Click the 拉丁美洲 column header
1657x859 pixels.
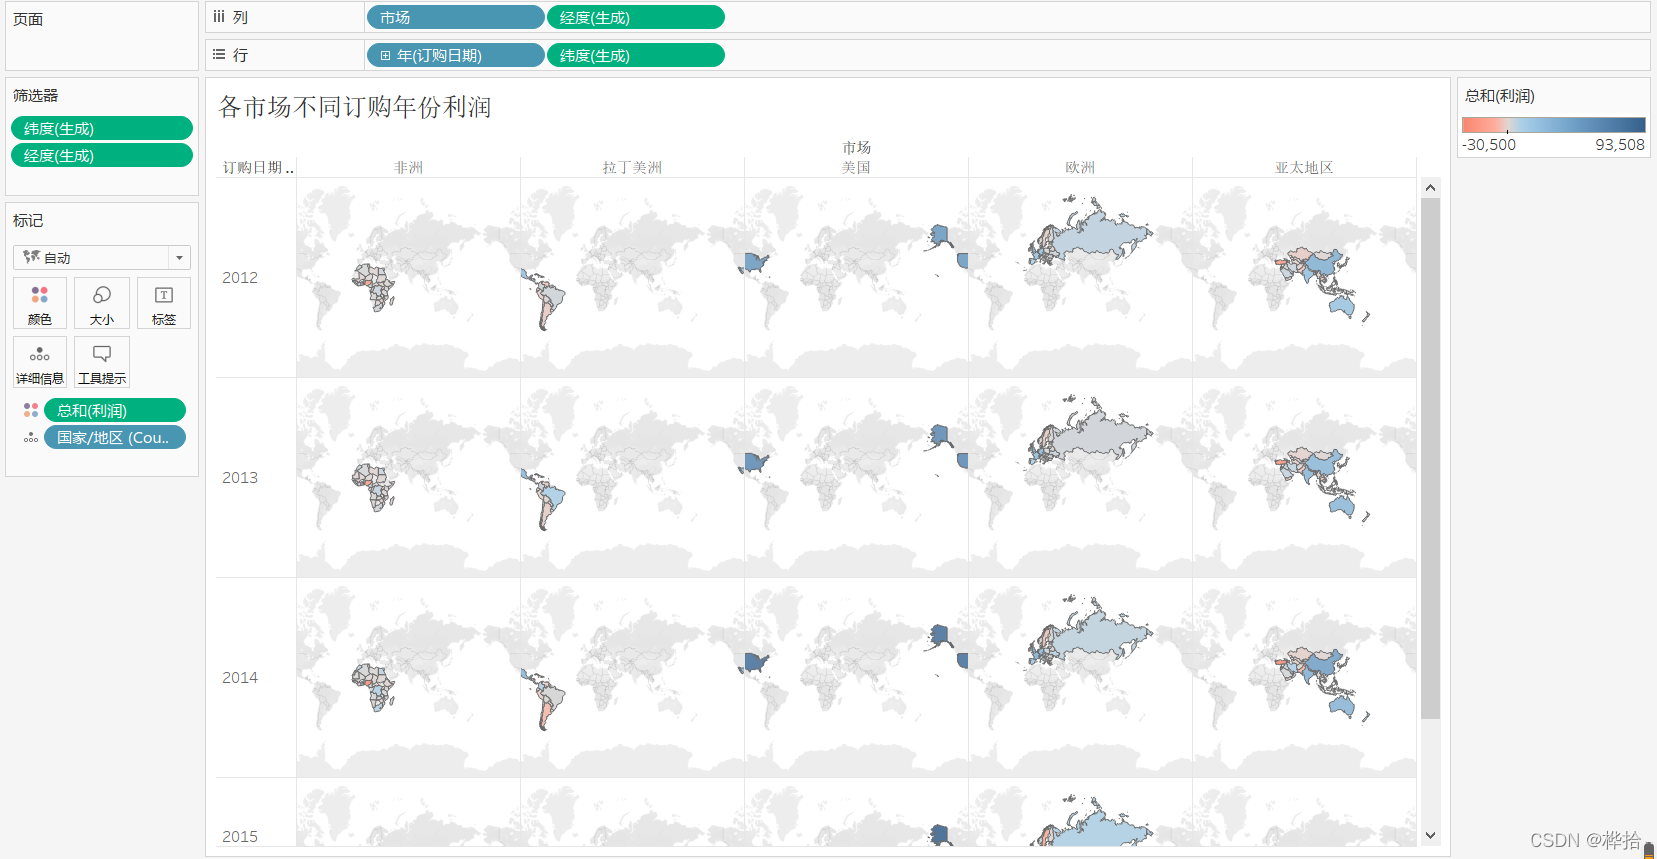coord(632,168)
